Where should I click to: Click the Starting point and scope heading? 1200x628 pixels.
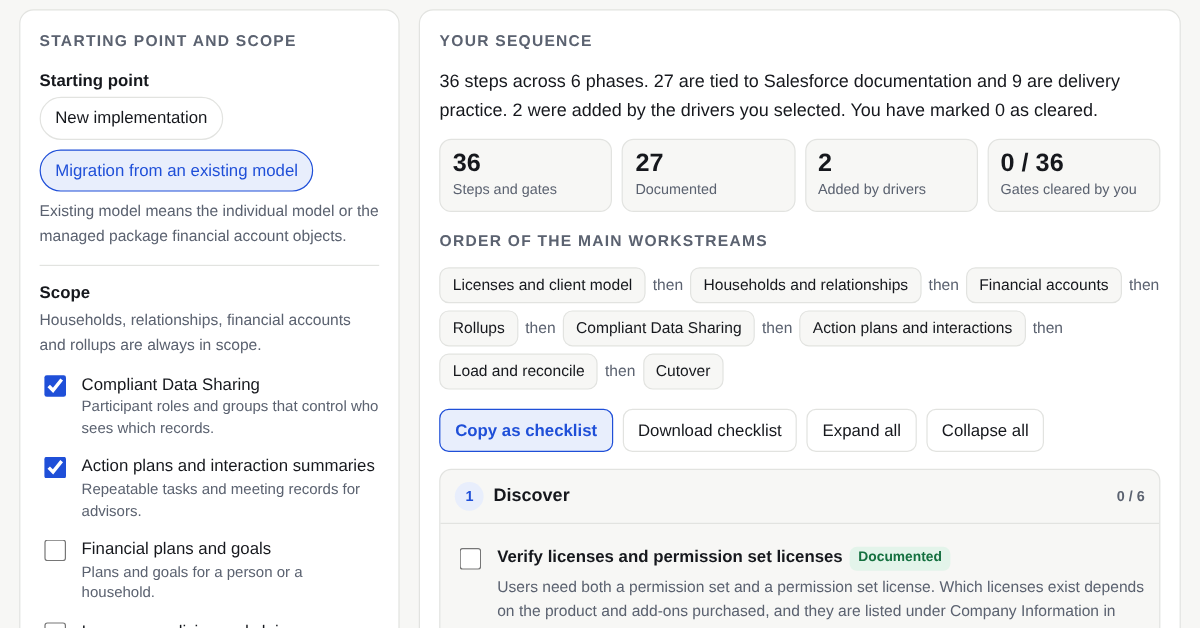pyautogui.click(x=168, y=41)
